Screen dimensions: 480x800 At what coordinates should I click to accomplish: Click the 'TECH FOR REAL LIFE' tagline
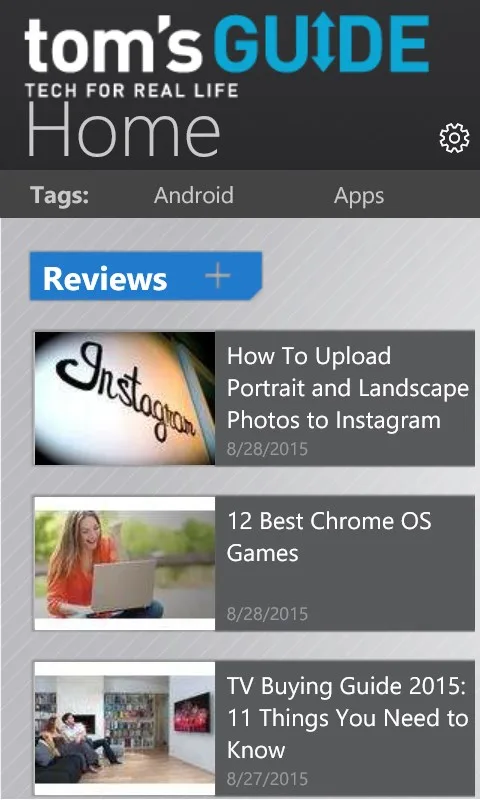[x=132, y=91]
